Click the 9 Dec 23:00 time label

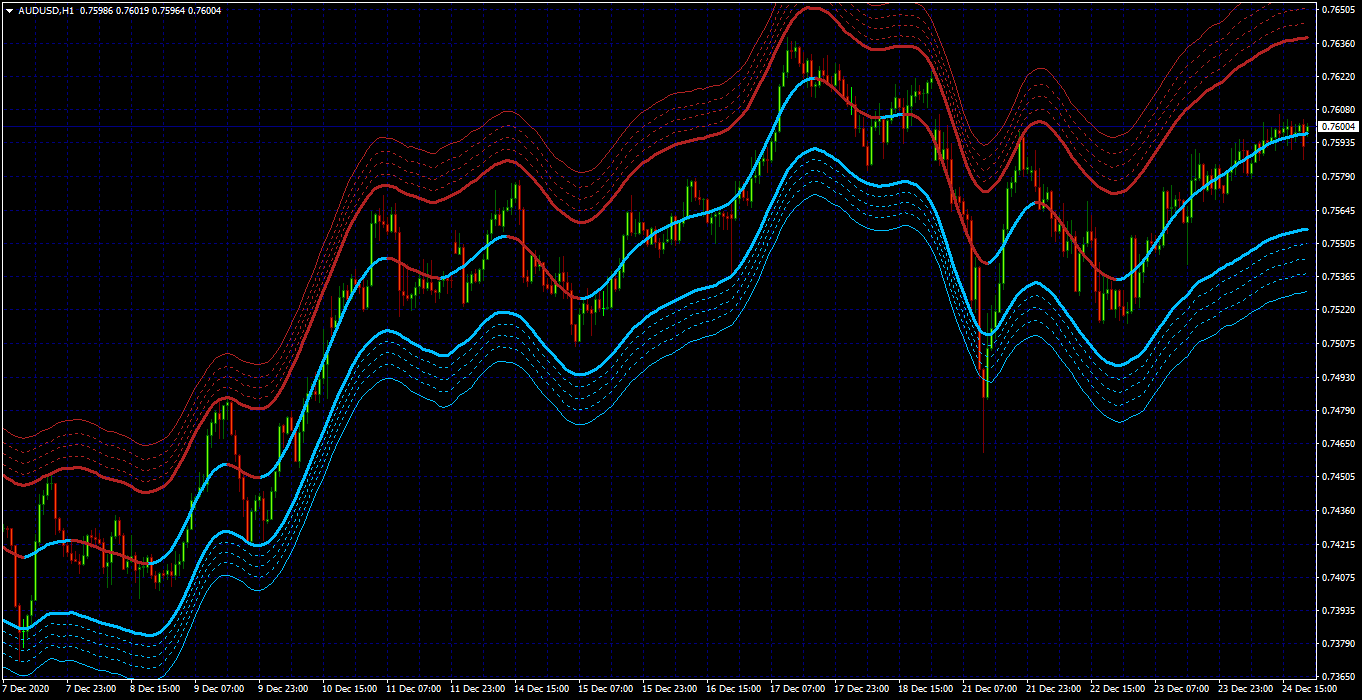(x=283, y=689)
